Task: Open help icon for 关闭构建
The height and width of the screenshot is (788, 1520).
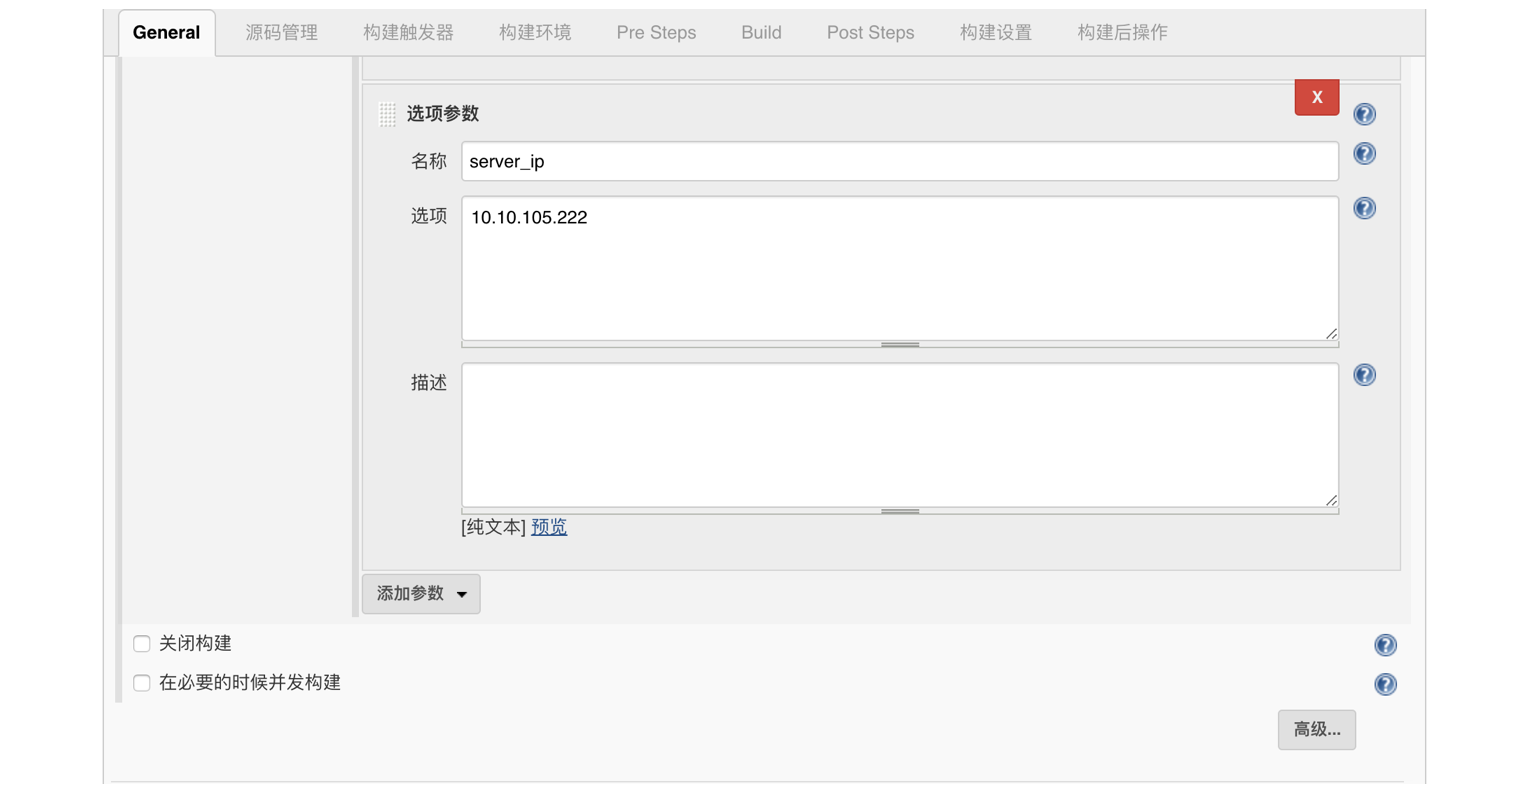Action: point(1385,645)
